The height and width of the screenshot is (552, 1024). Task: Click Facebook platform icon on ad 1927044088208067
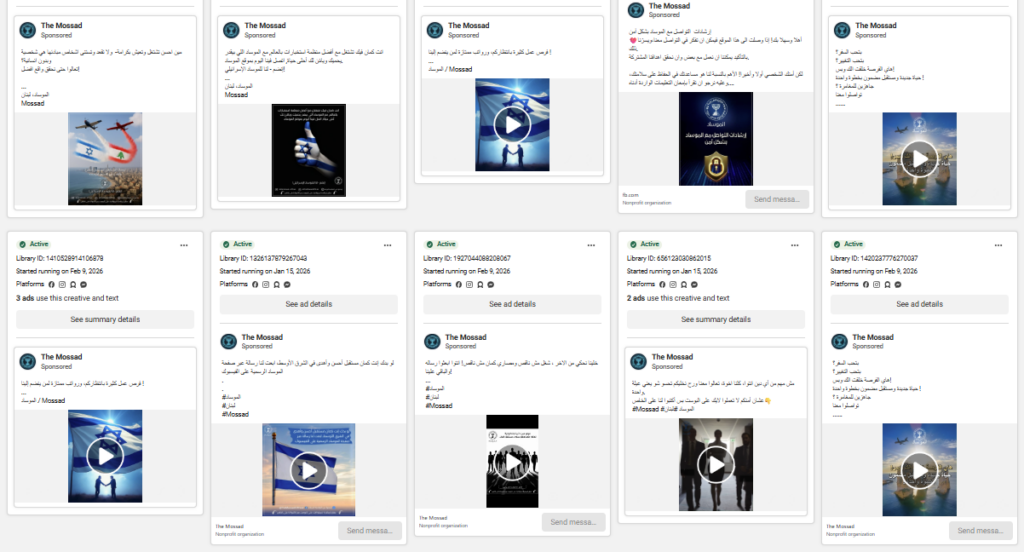(458, 284)
